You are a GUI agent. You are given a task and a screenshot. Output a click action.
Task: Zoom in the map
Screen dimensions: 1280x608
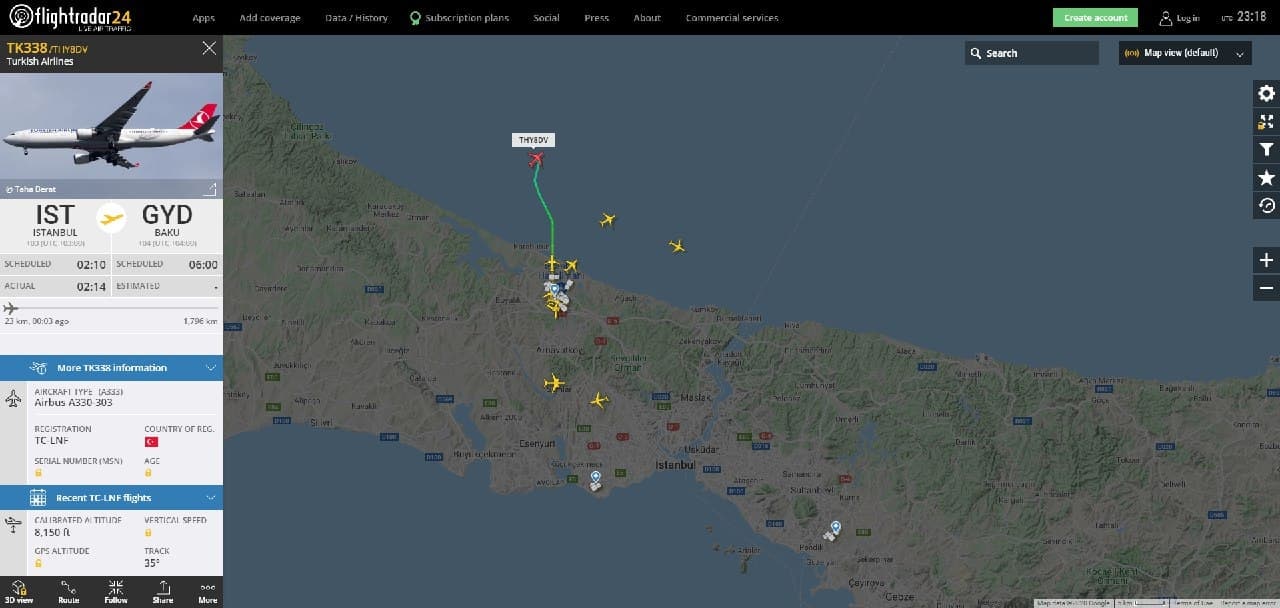[1266, 260]
